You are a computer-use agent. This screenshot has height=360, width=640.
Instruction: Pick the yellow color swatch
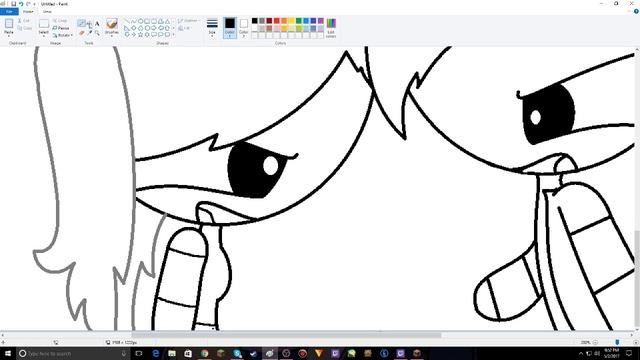coord(291,21)
